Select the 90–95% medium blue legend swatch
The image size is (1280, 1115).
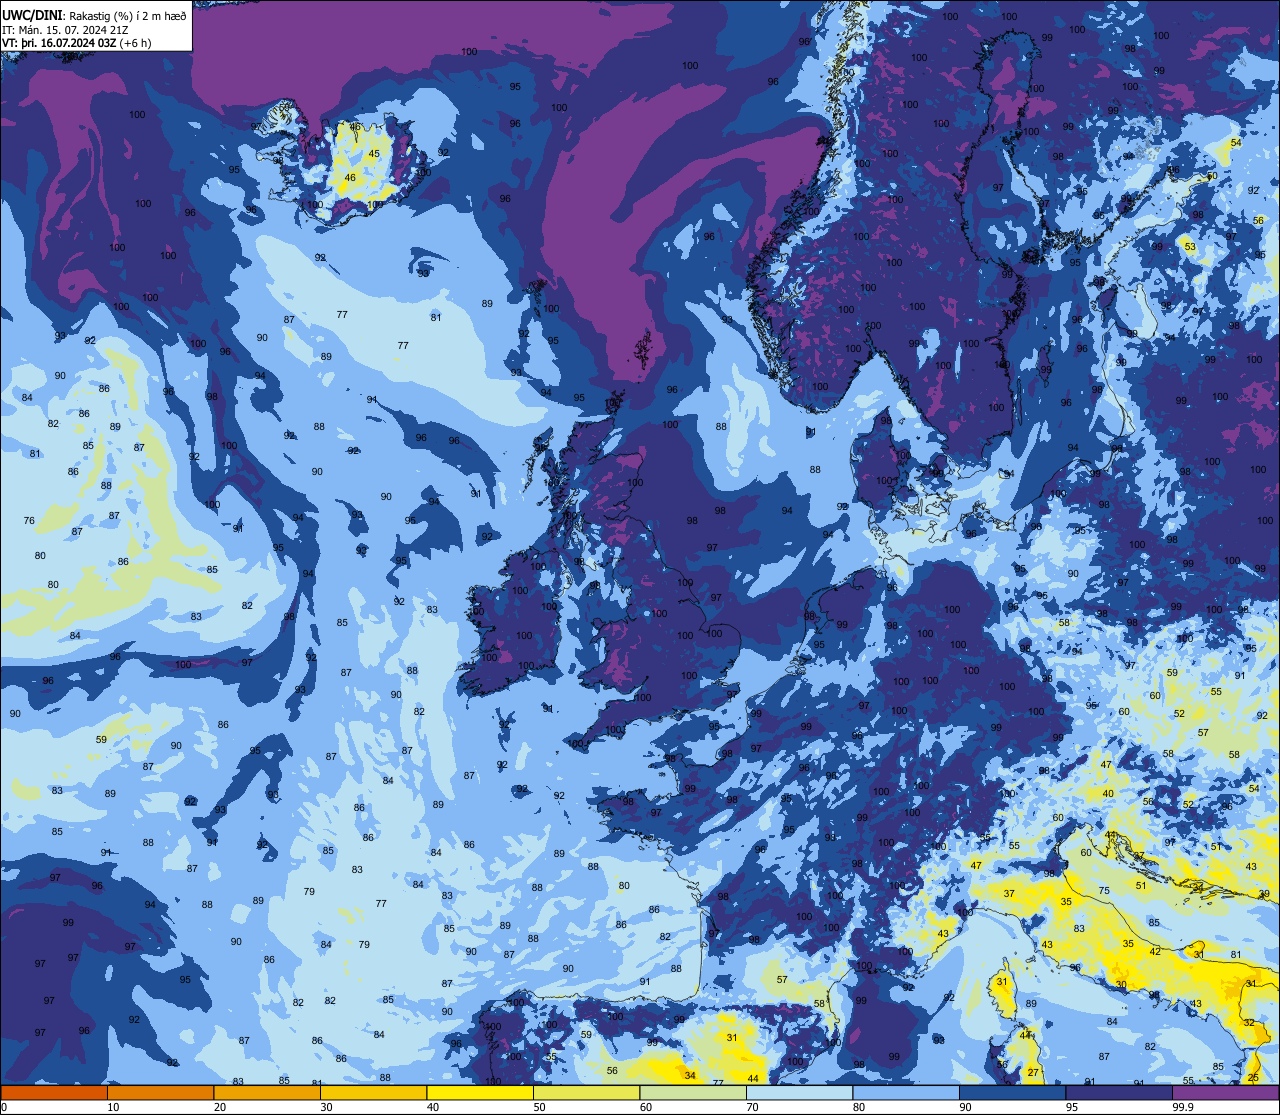tap(1012, 1093)
